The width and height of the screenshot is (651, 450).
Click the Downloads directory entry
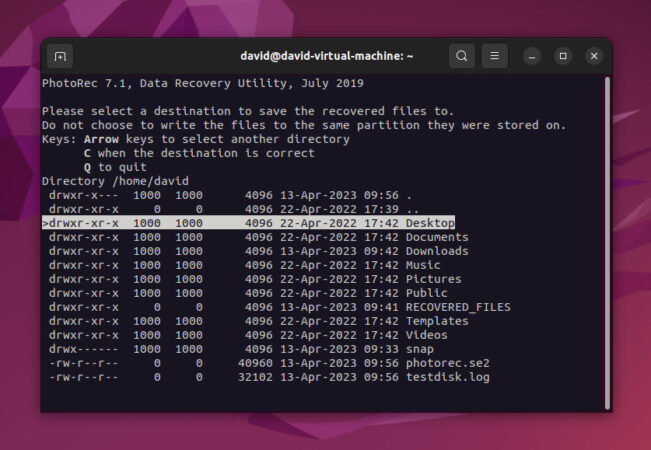point(436,251)
